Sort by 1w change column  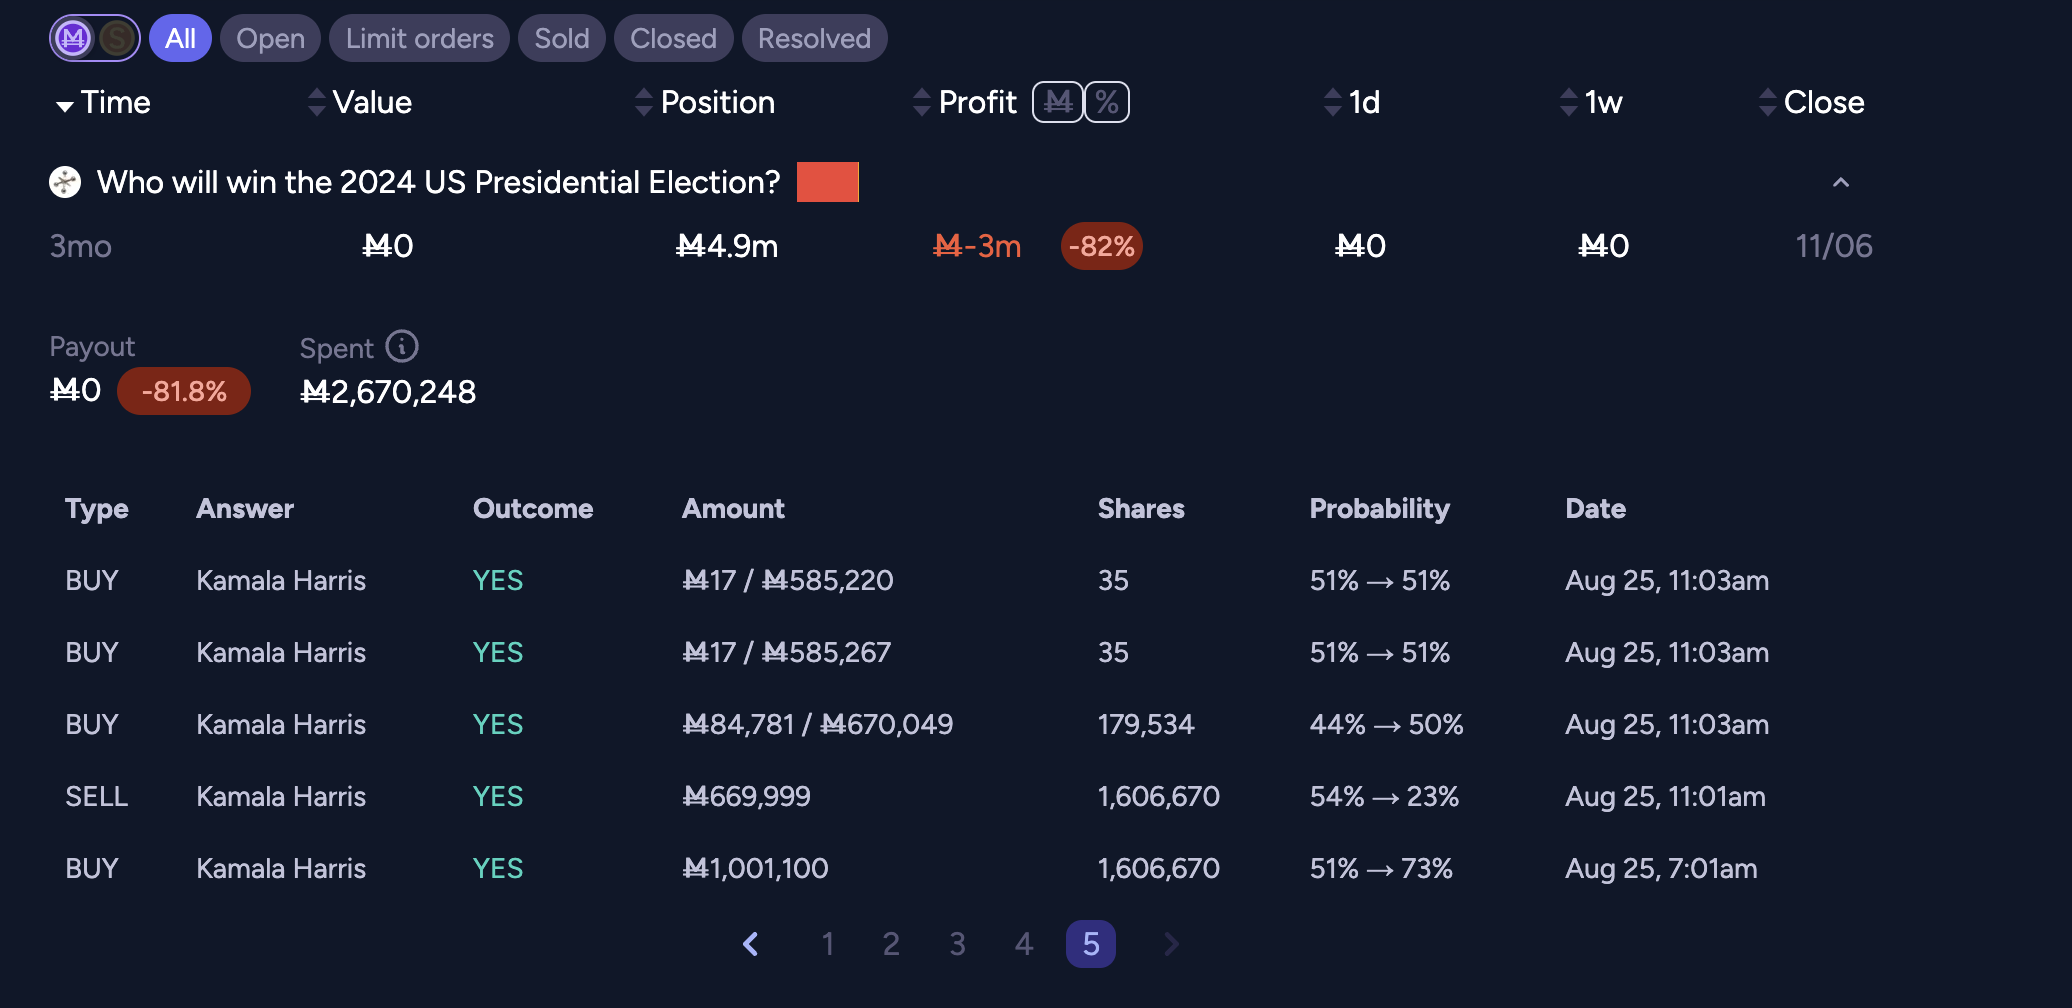coord(1591,102)
